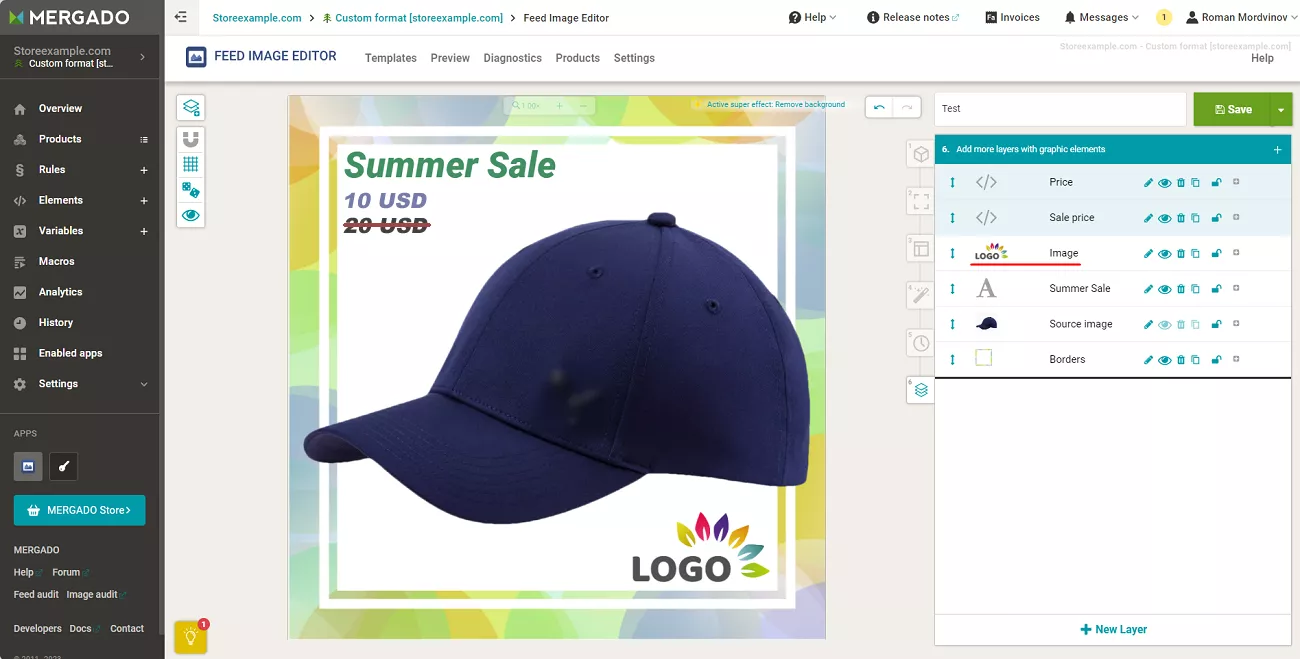
Task: Switch to the Products tab in editor
Action: click(578, 58)
